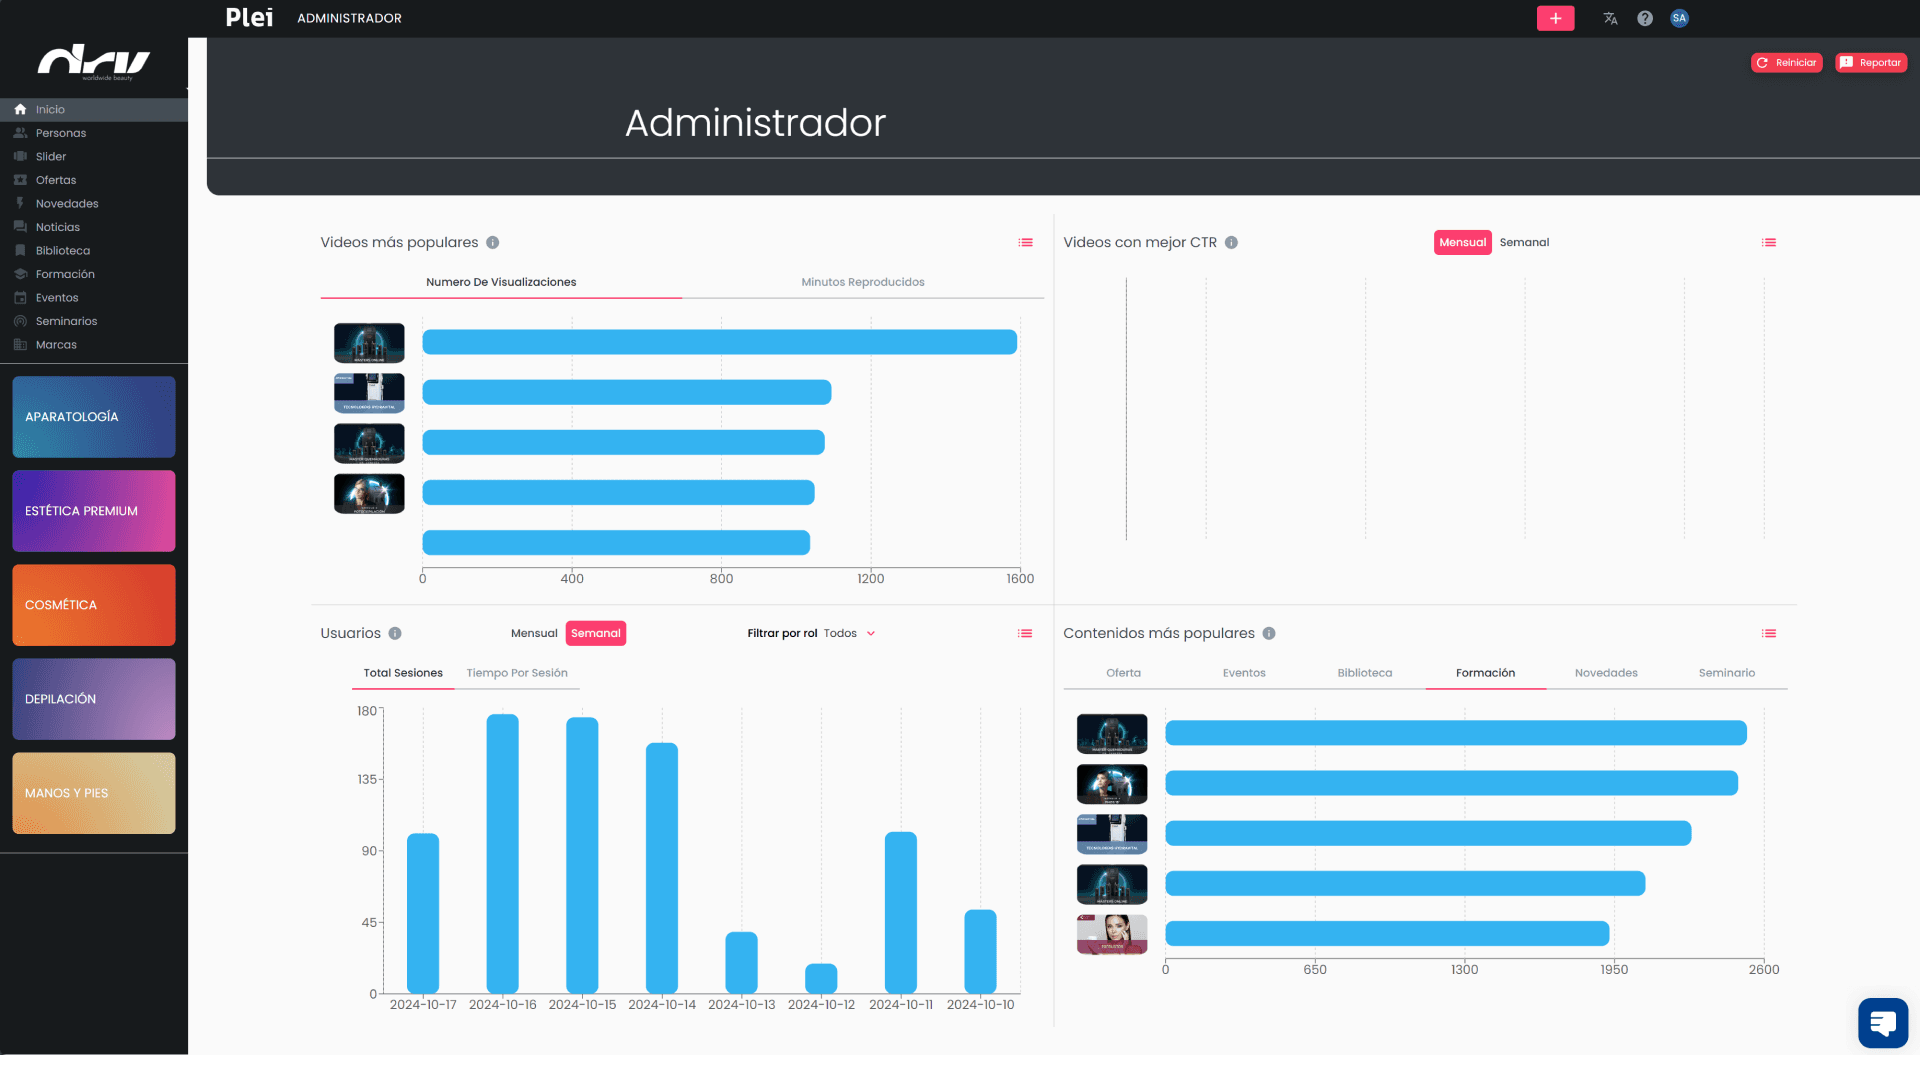This screenshot has width=1920, height=1080.
Task: Switch to the Minutos Reproducidos tab
Action: point(862,282)
